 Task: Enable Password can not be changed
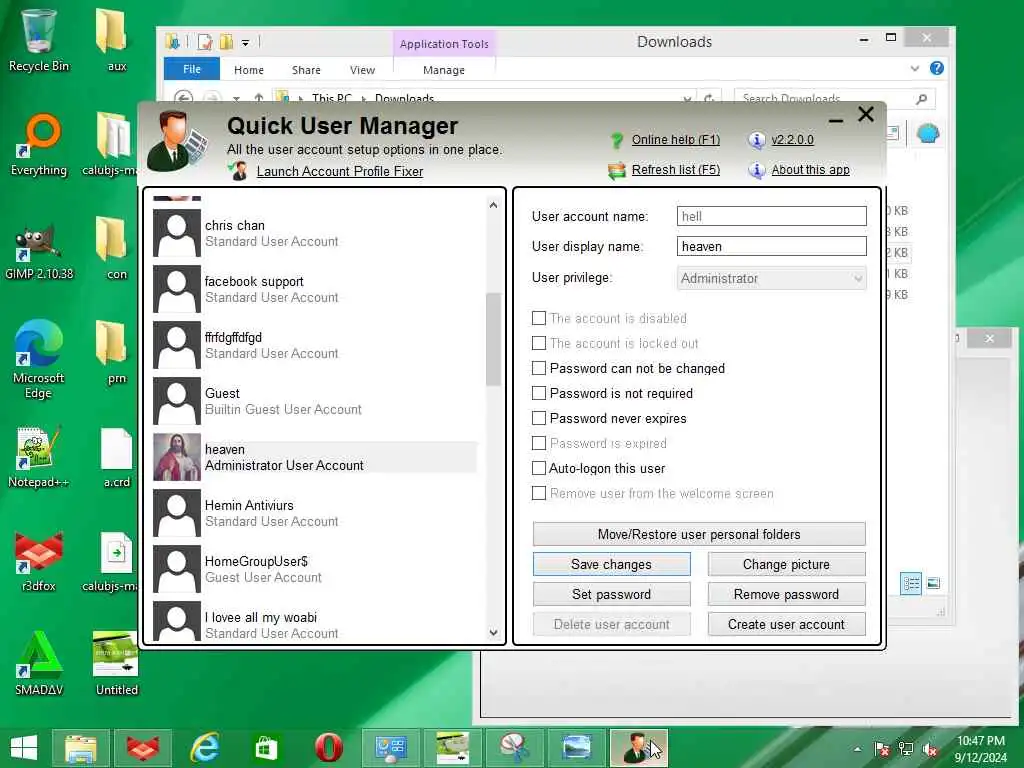click(x=539, y=368)
